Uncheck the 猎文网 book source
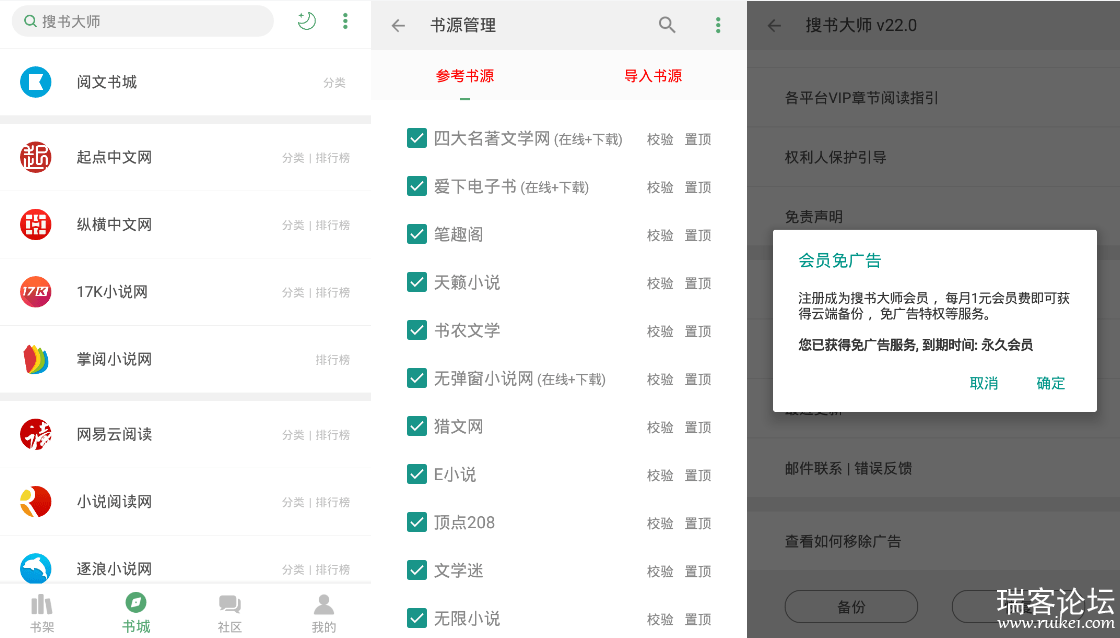 pos(417,426)
